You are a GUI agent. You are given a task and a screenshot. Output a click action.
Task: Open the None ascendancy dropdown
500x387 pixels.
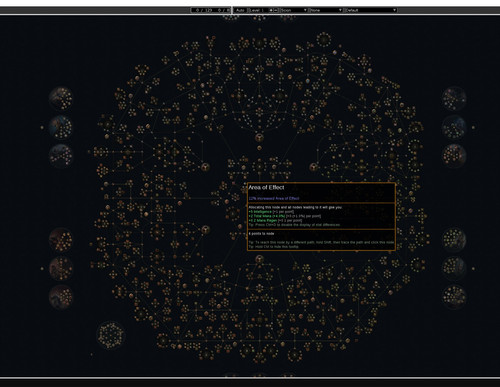(x=326, y=10)
